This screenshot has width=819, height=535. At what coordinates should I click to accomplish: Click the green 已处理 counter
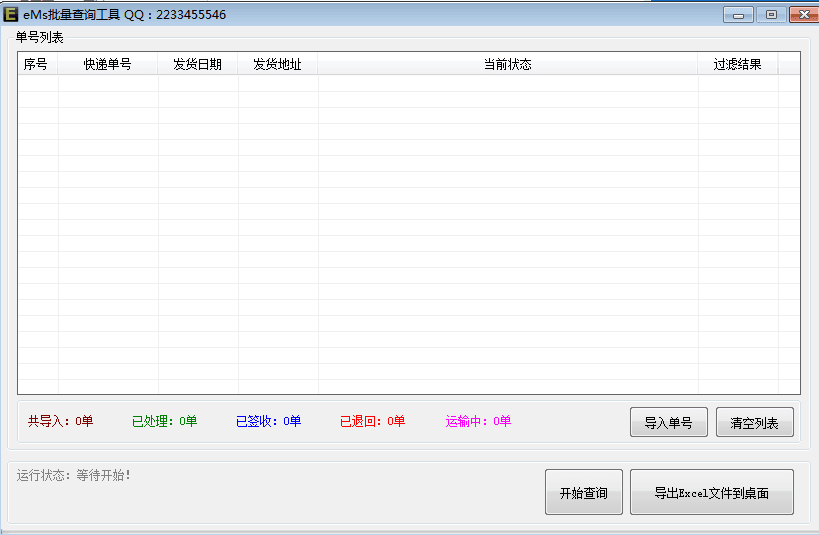point(165,421)
